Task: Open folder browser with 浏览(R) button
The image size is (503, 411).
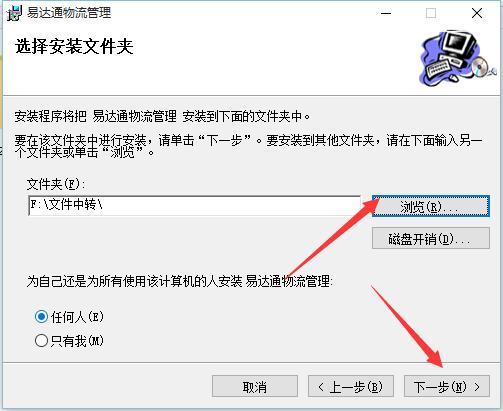Action: [431, 206]
